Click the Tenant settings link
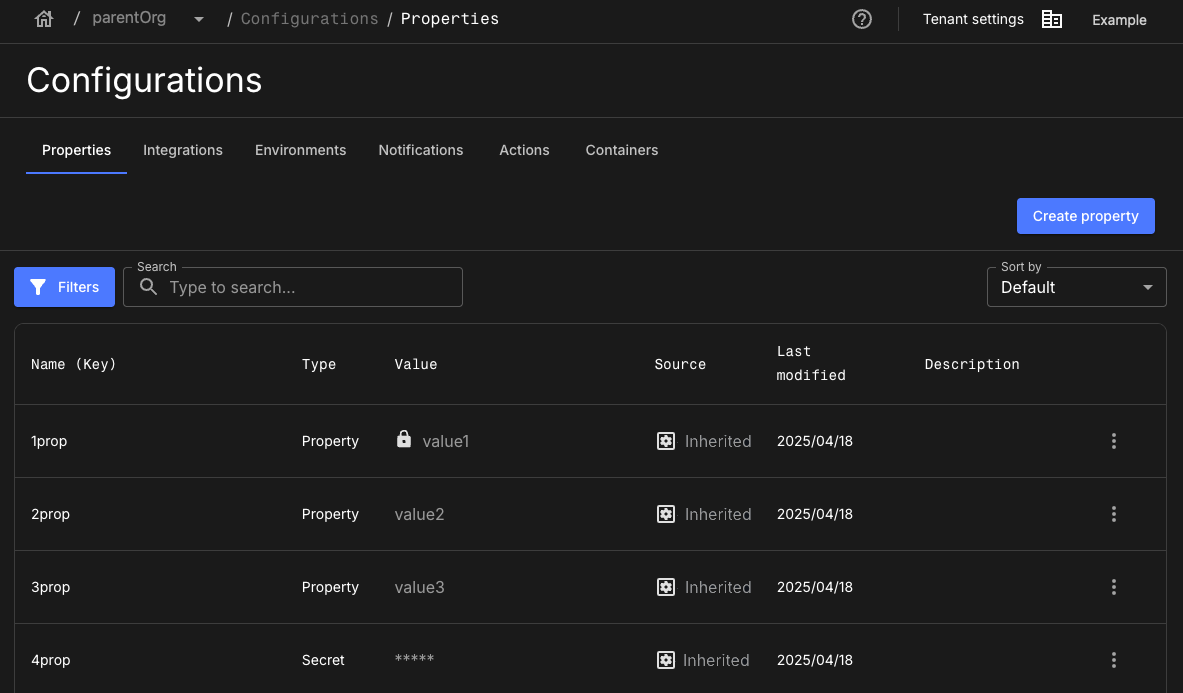This screenshot has height=693, width=1183. pos(973,19)
